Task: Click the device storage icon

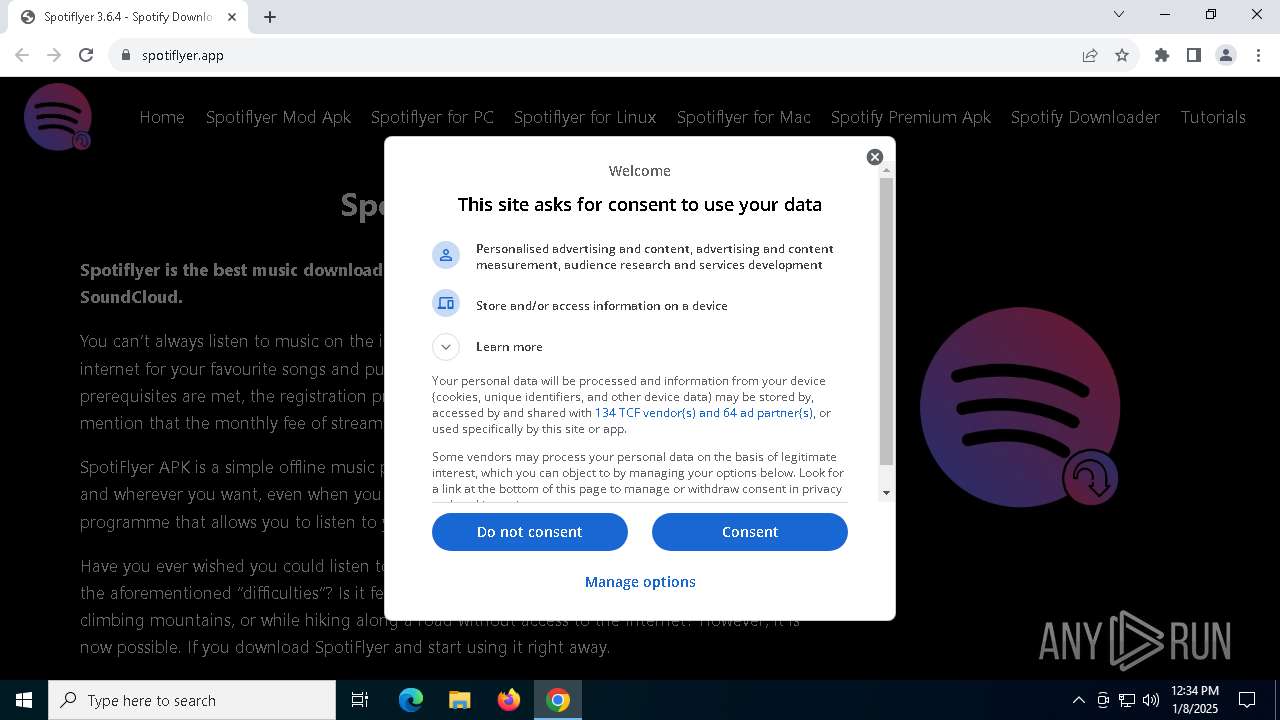Action: pos(446,303)
